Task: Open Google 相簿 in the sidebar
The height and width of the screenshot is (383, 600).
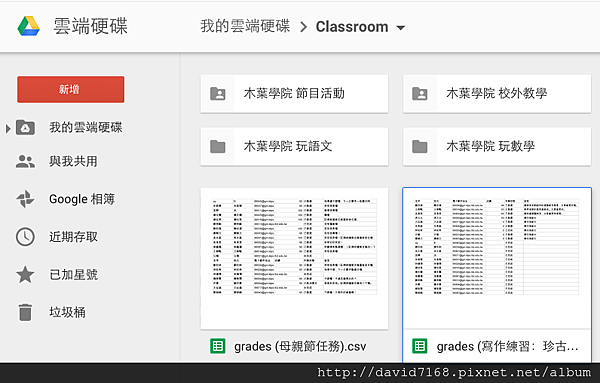Action: (x=82, y=199)
